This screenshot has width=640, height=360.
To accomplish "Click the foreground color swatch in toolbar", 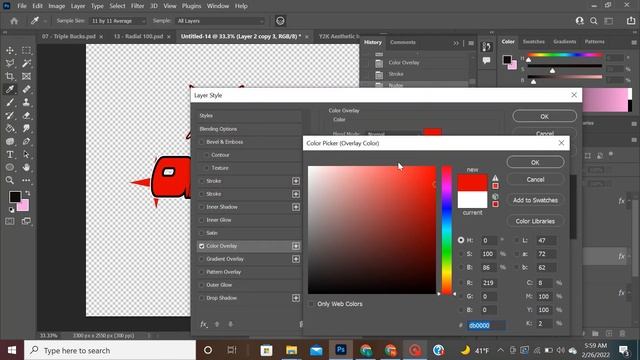I will [15, 197].
